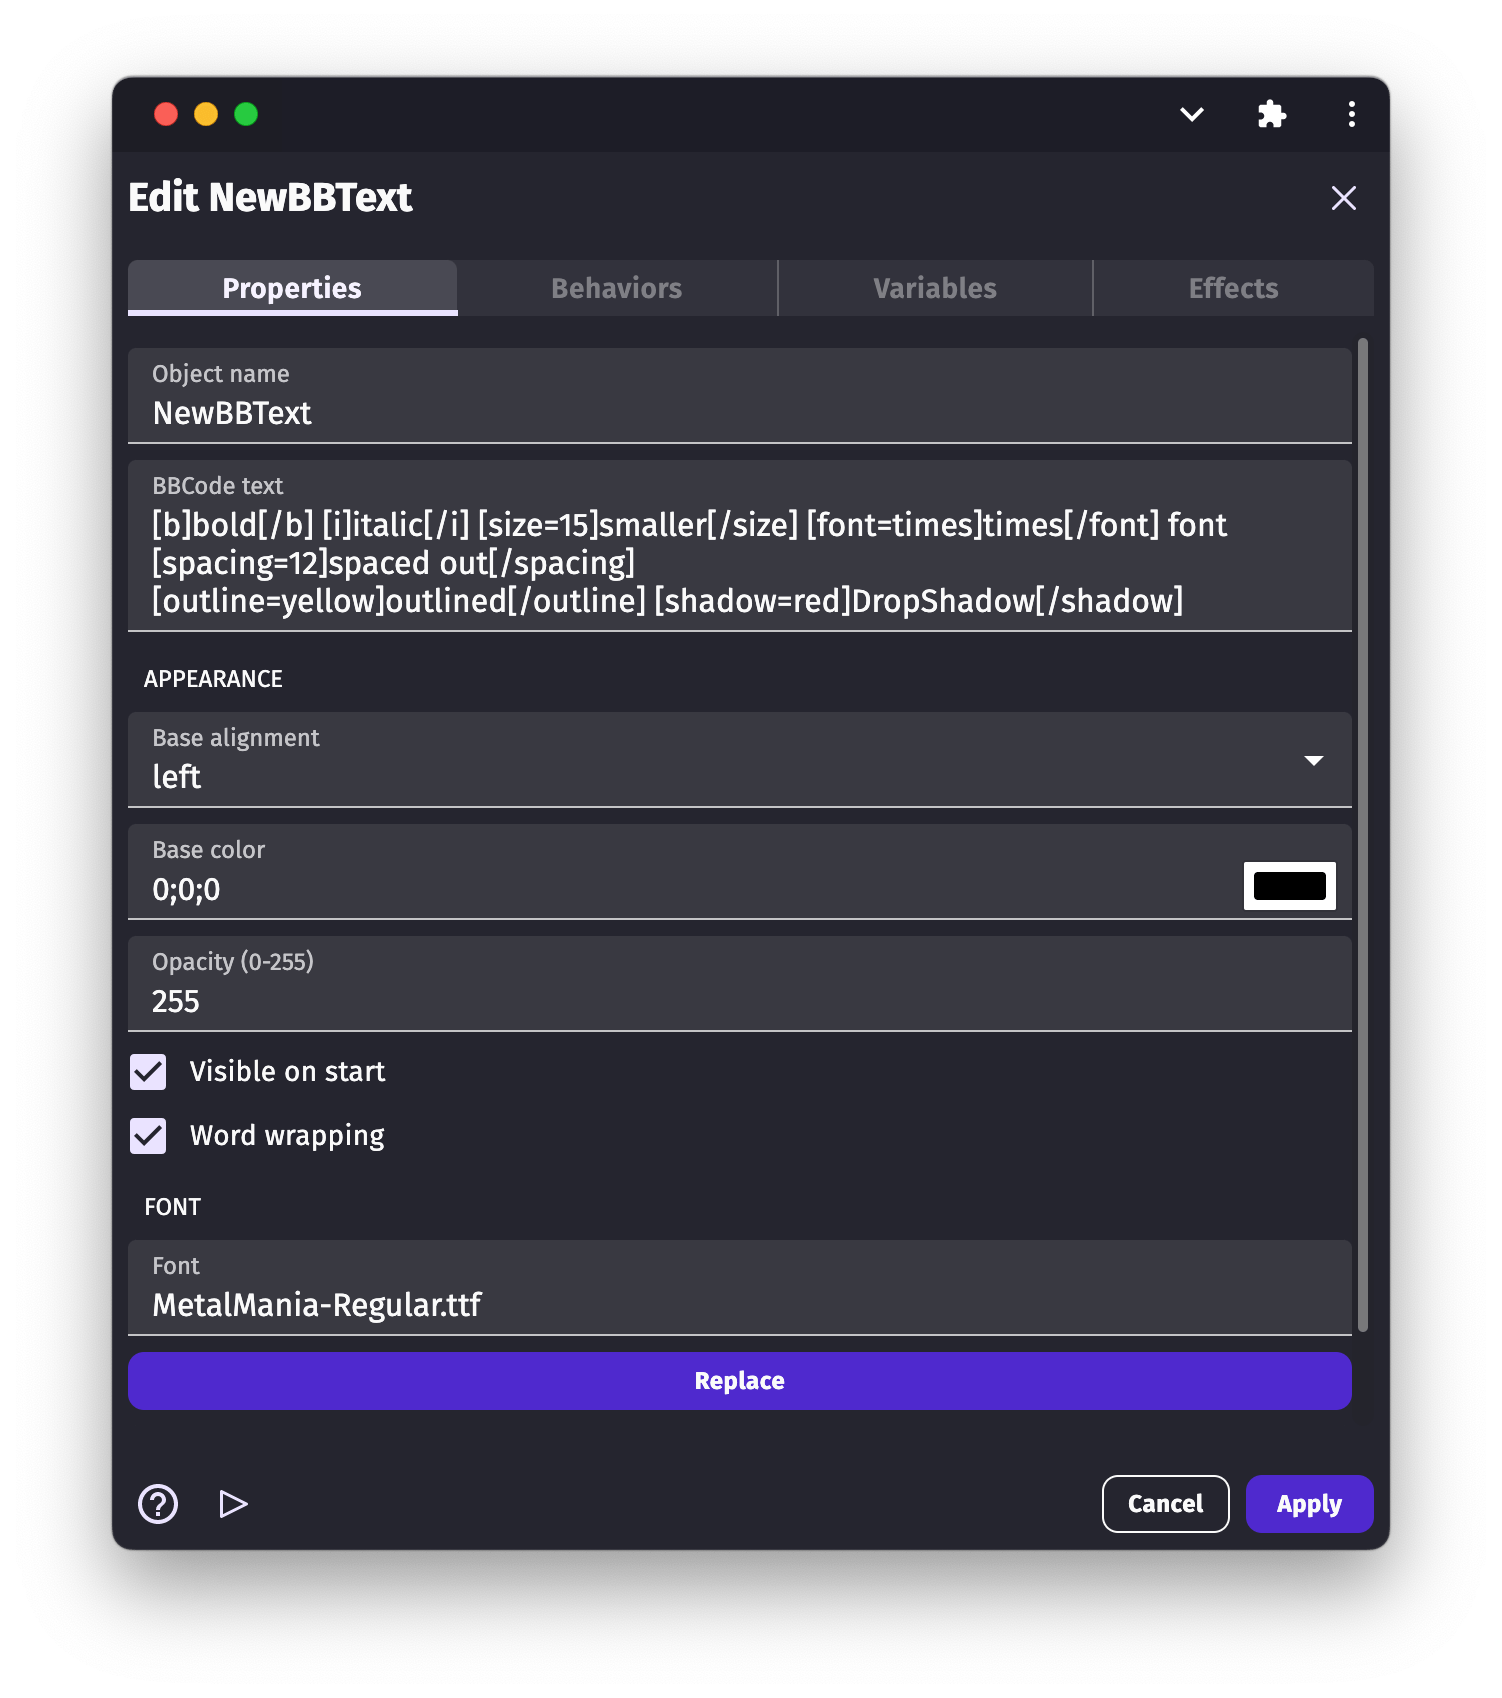Screen dimensions: 1502x1698
Task: Toggle the Visible on start checkbox
Action: click(x=149, y=1072)
